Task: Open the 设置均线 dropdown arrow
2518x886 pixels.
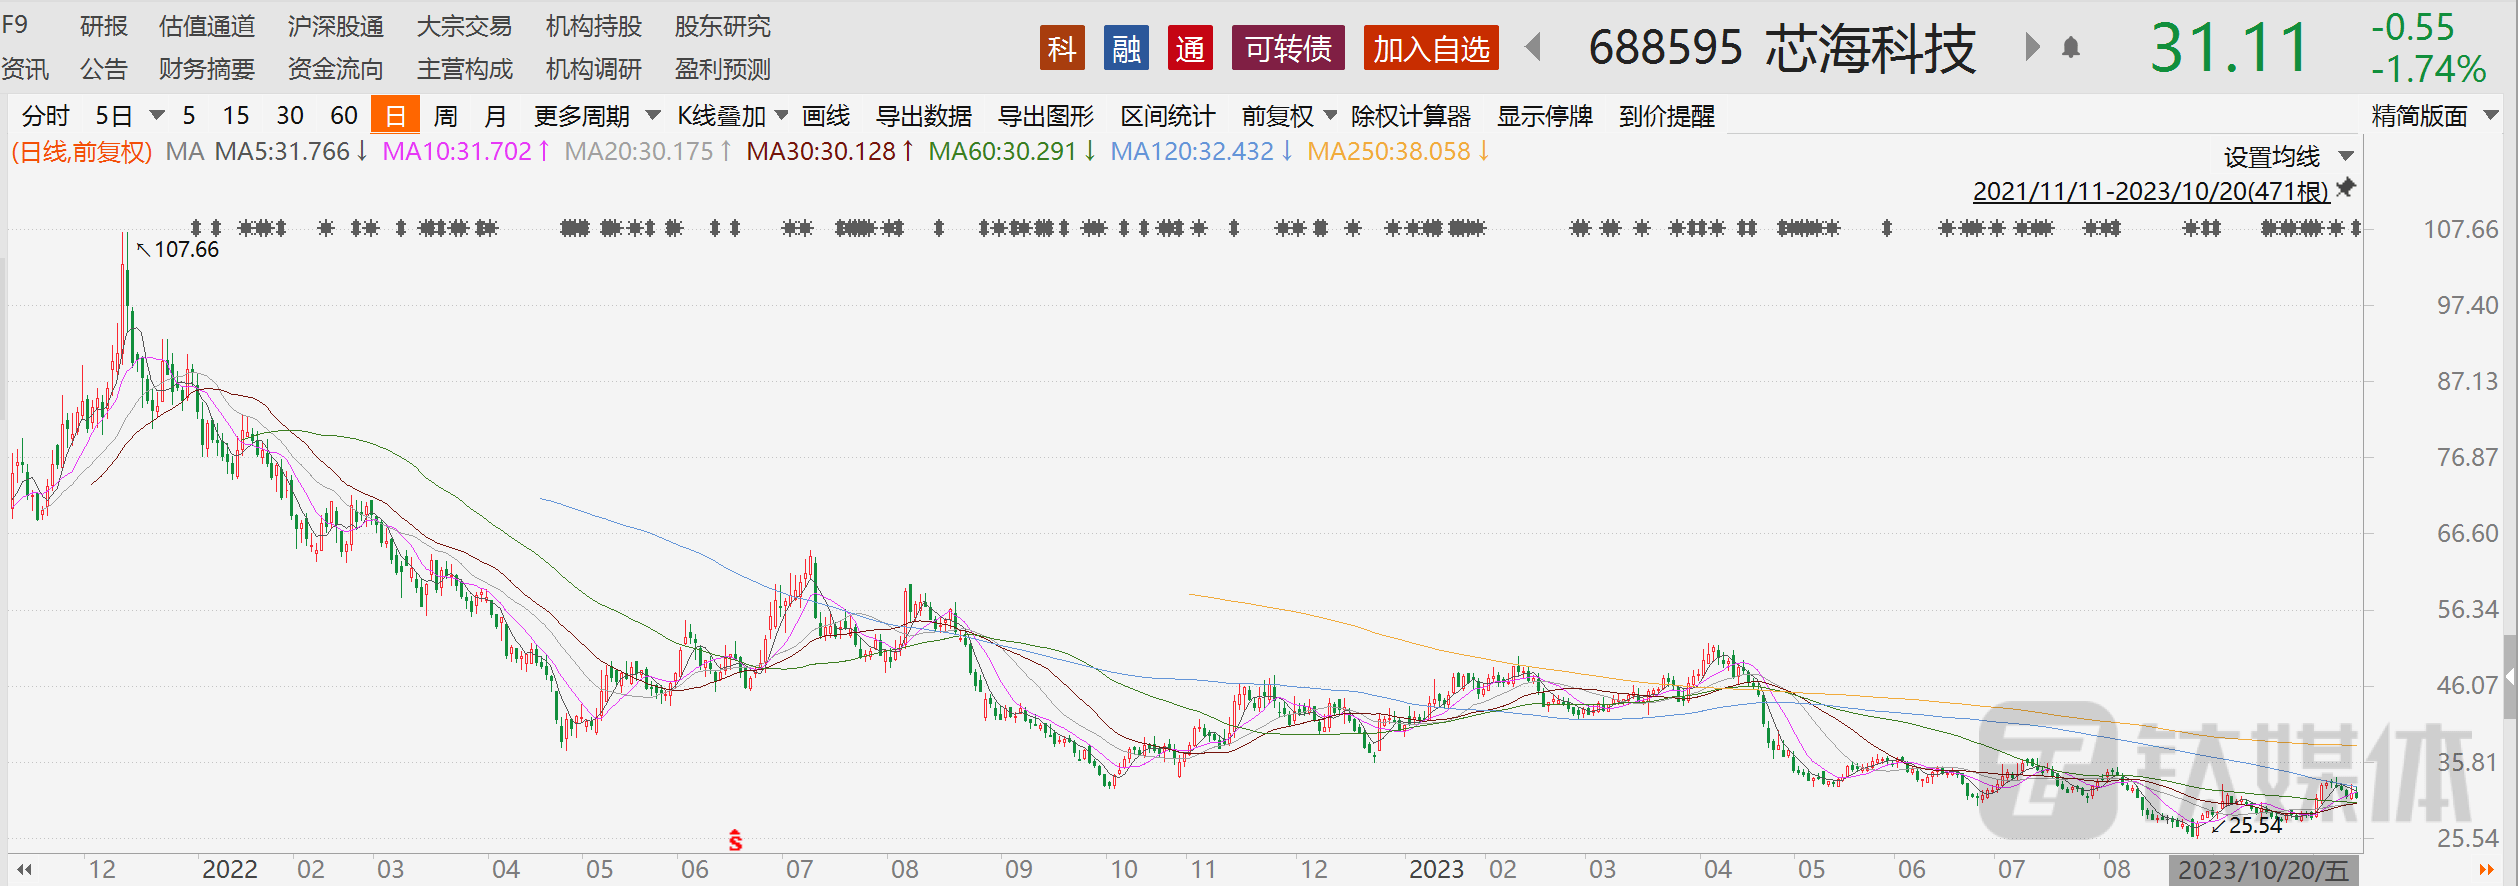Action: pyautogui.click(x=2346, y=156)
